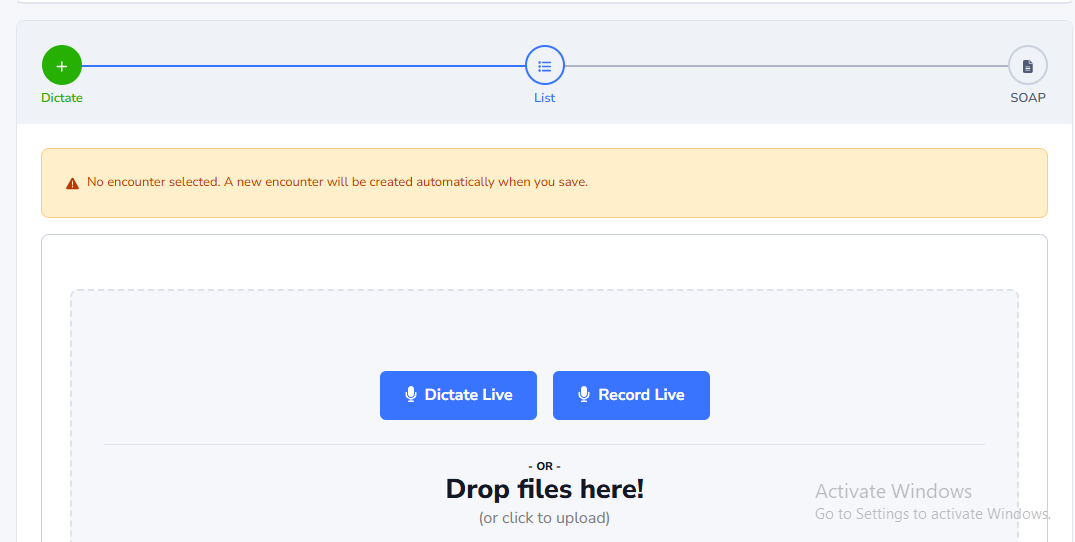Open the SOAP document step icon

(x=1027, y=66)
